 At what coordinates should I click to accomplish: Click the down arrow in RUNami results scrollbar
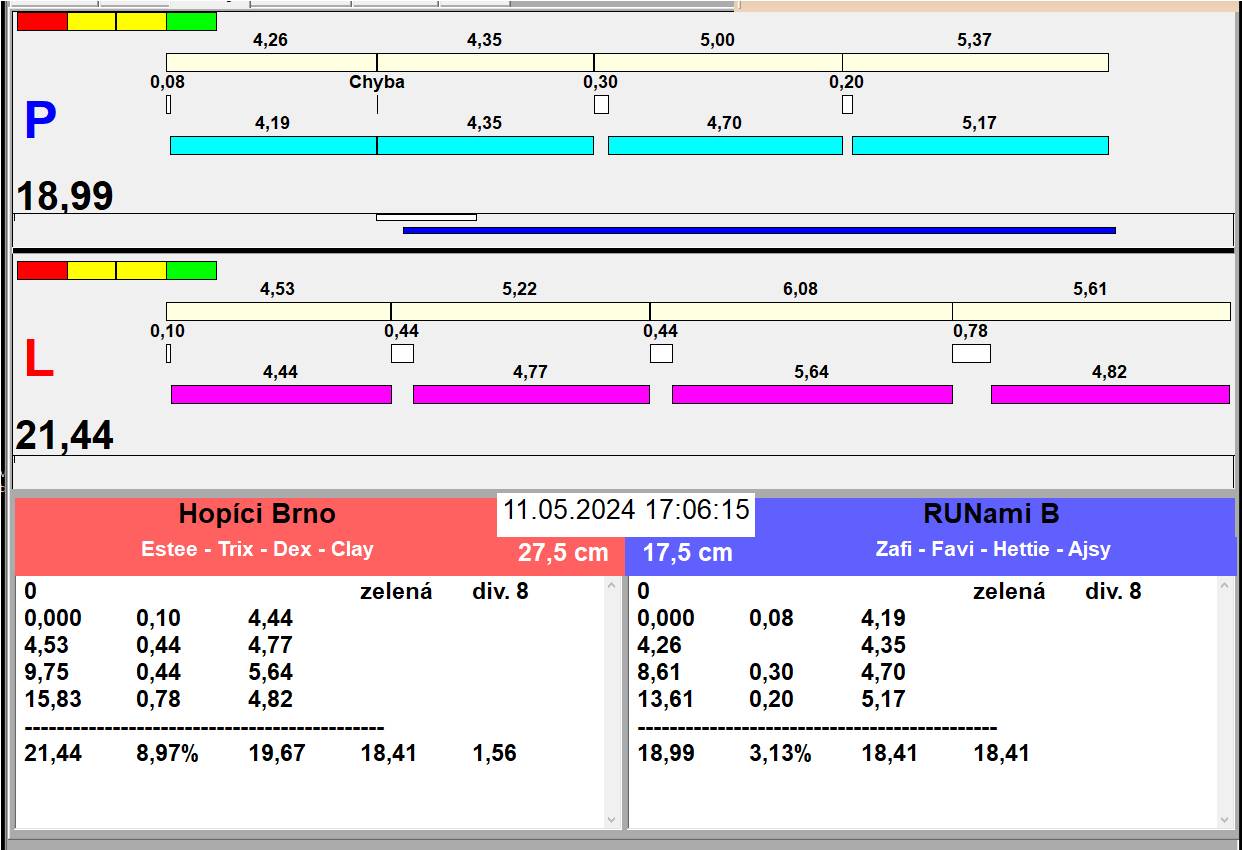1225,819
